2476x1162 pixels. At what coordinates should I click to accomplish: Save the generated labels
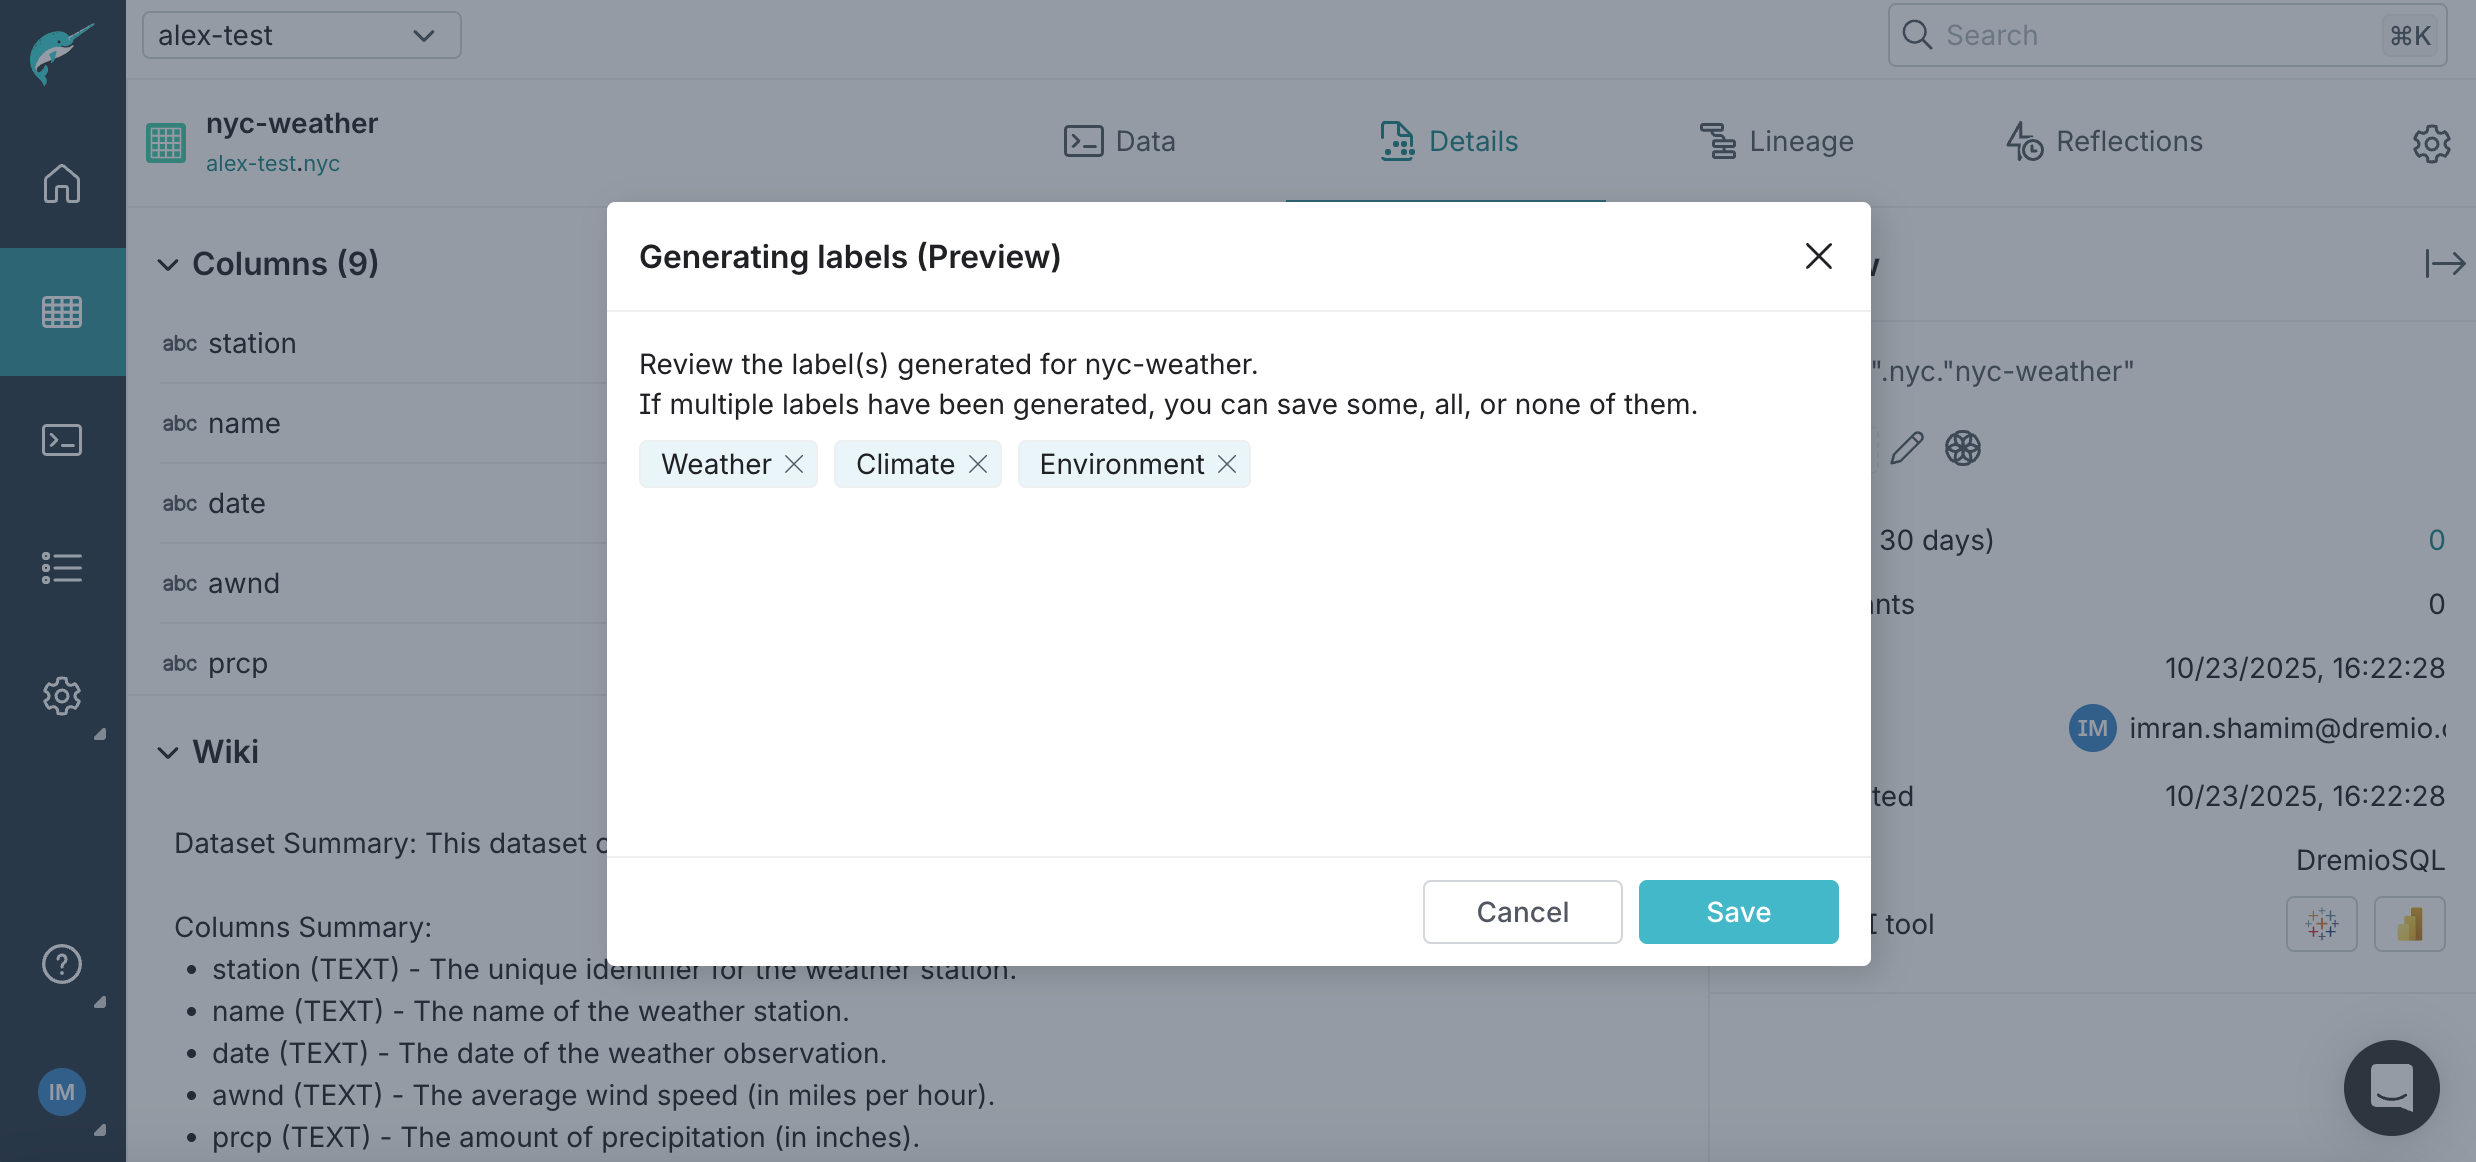[x=1737, y=911]
